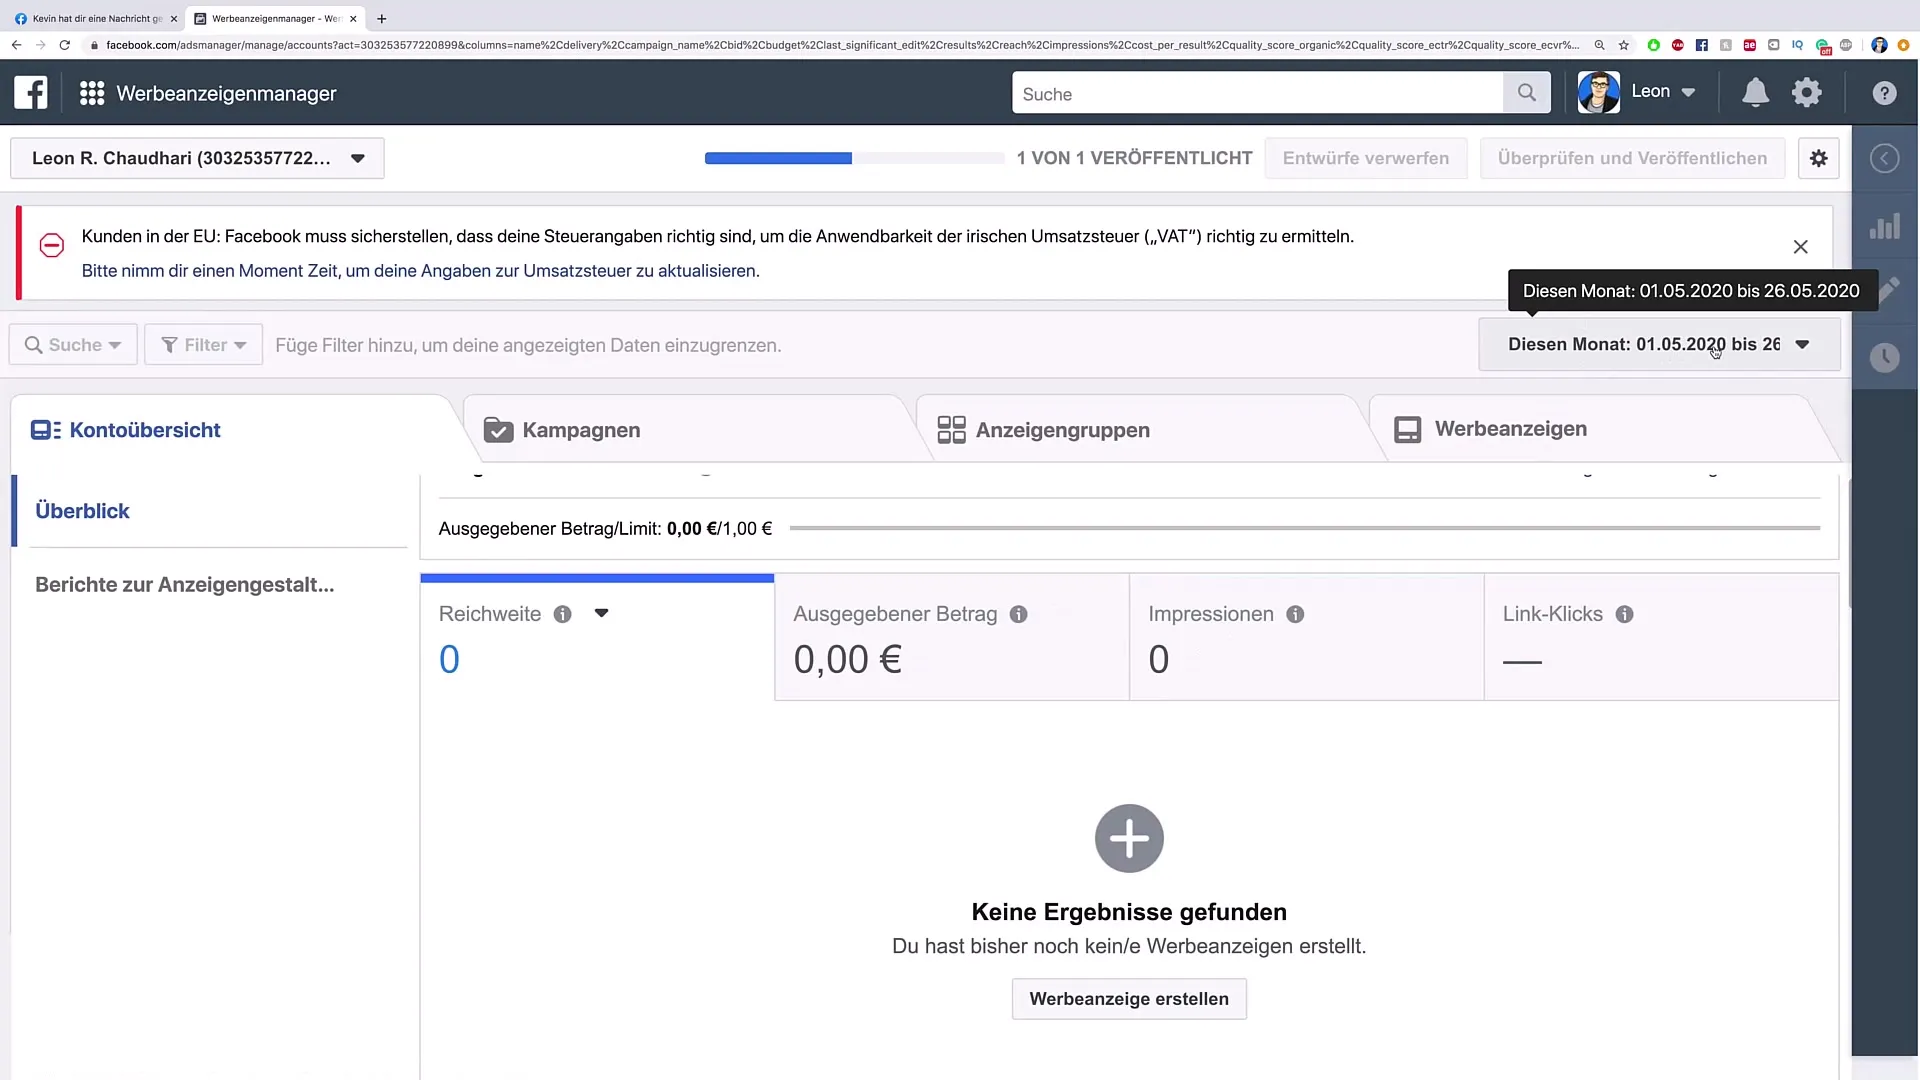Screen dimensions: 1920x1080
Task: Expand the Reichweite metric dropdown arrow
Action: 601,613
